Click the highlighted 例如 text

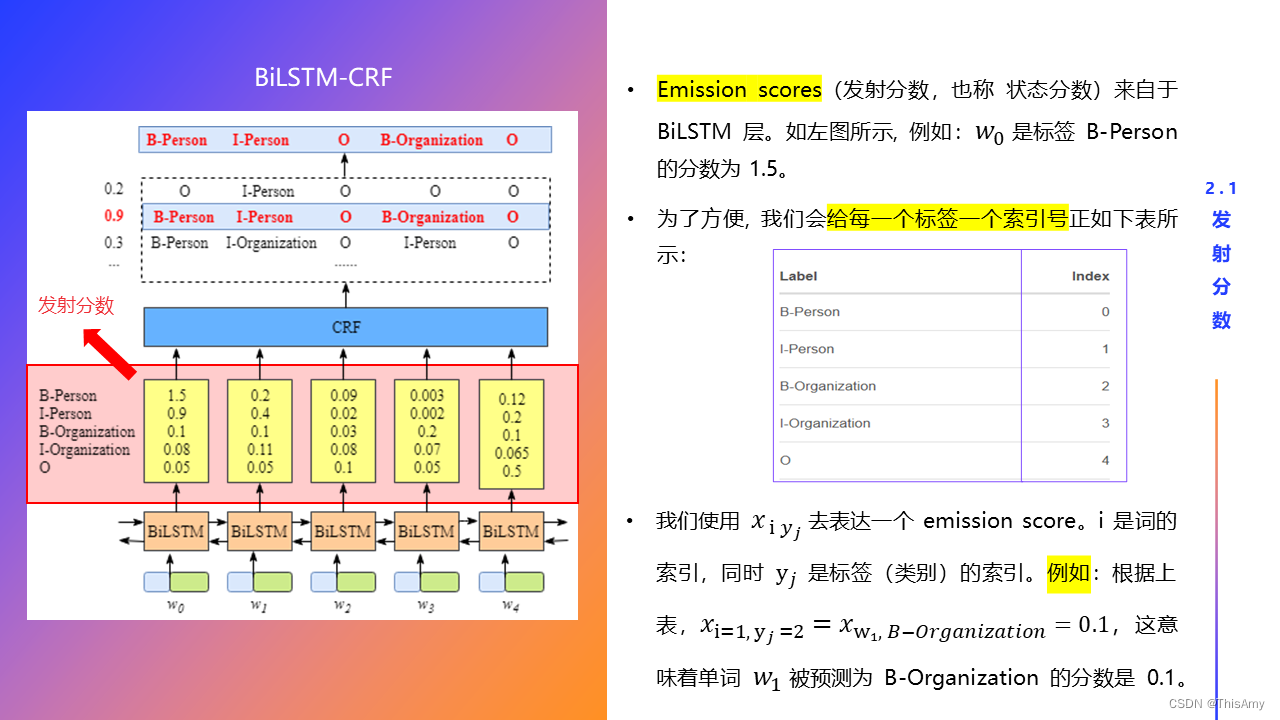(x=1069, y=574)
